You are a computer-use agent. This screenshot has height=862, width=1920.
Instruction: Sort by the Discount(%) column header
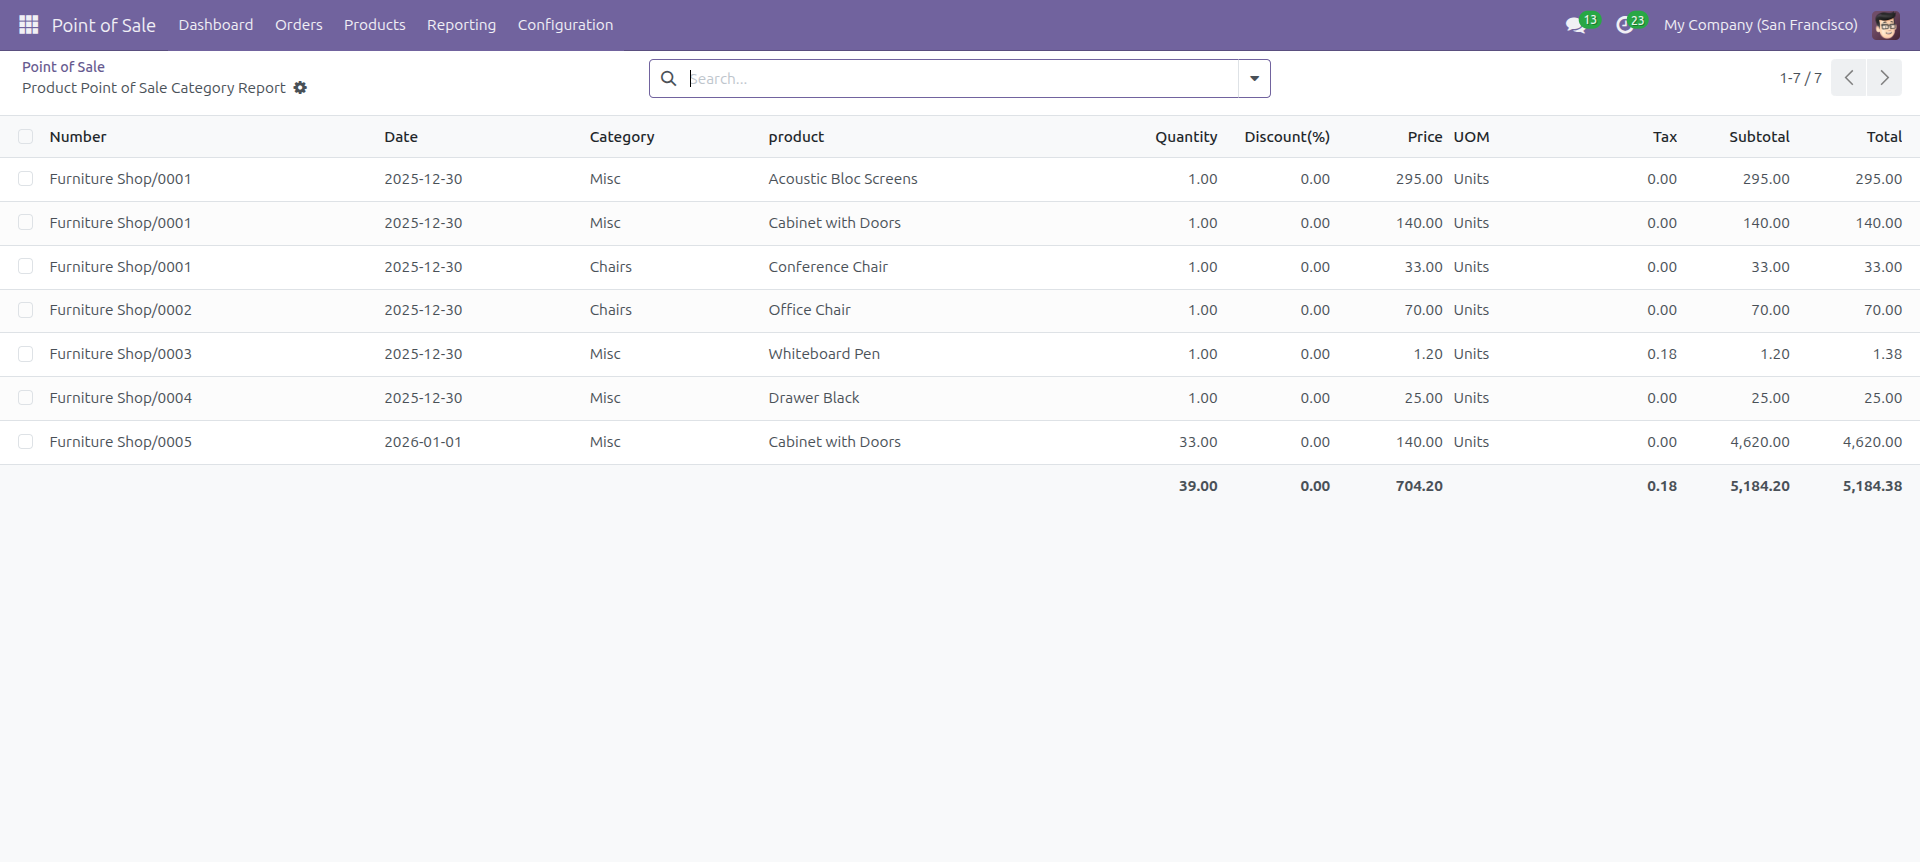coord(1287,137)
